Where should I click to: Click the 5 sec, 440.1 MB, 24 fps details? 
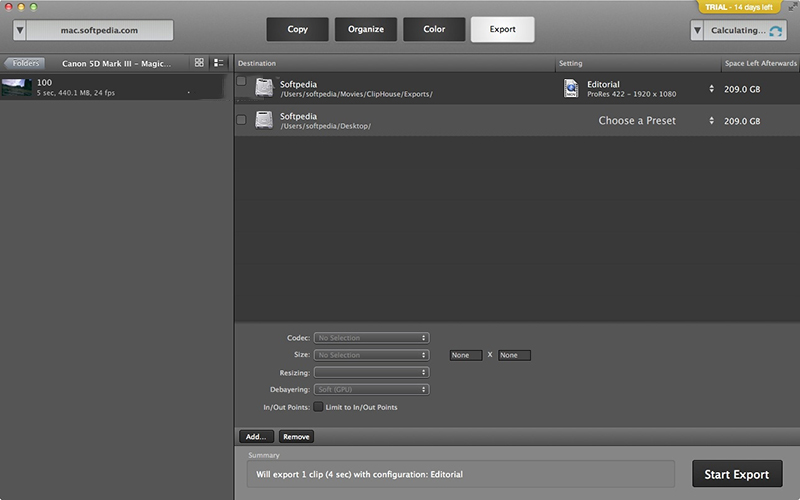pyautogui.click(x=76, y=93)
